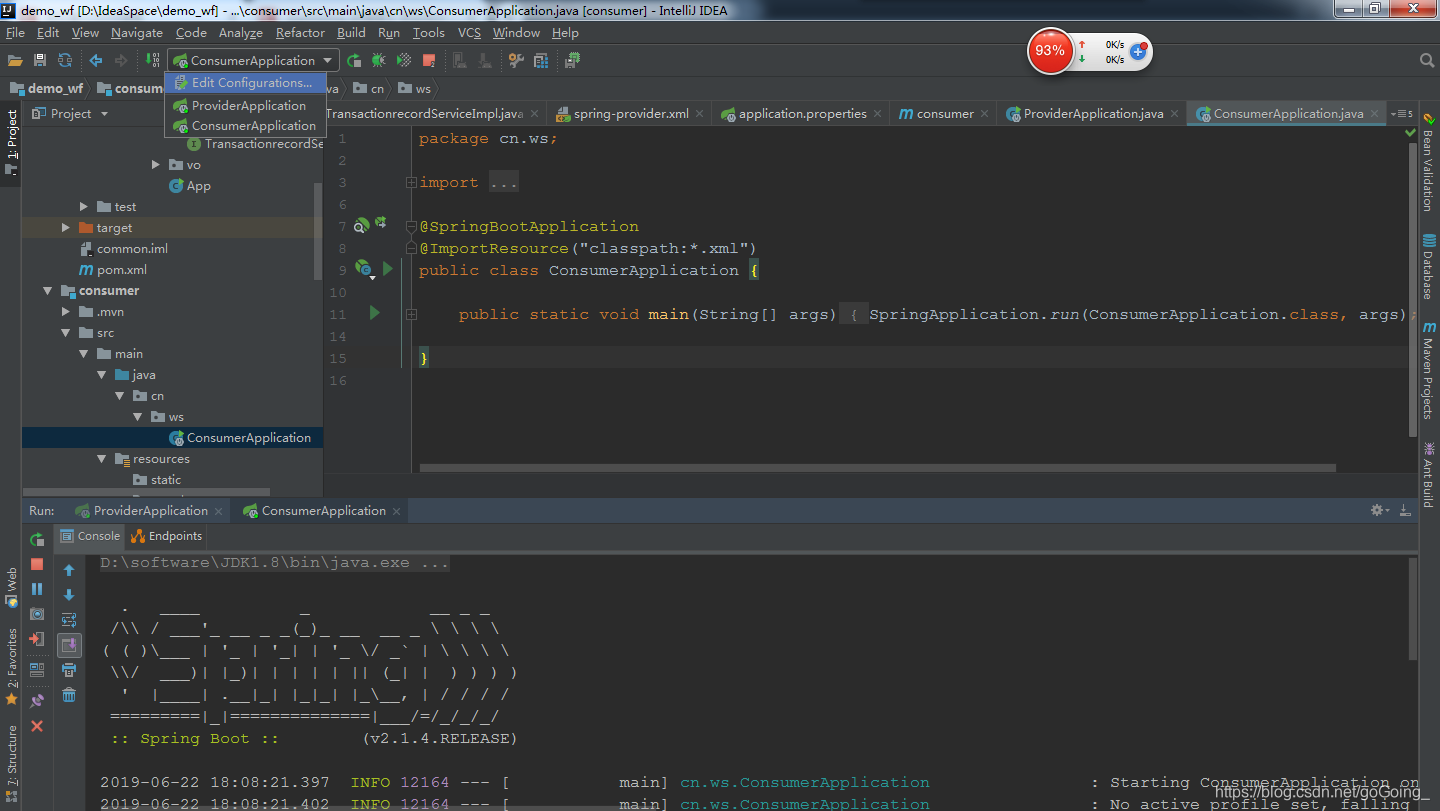Expand the target folder in the tree
The height and width of the screenshot is (811, 1440).
point(68,228)
